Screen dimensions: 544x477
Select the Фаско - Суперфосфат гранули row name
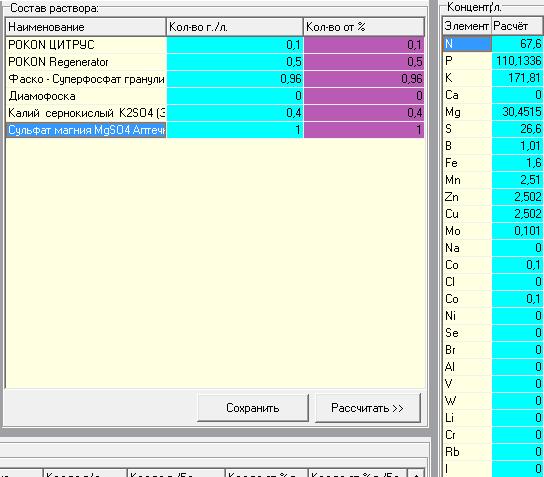point(86,79)
